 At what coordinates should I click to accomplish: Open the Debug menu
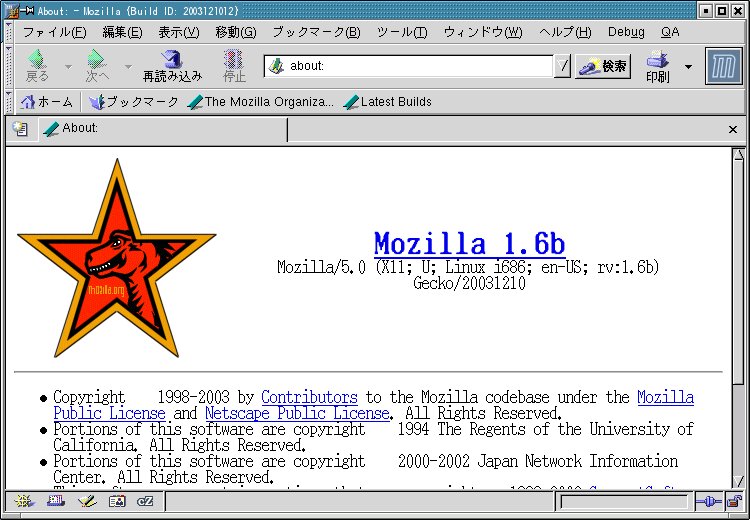[626, 33]
